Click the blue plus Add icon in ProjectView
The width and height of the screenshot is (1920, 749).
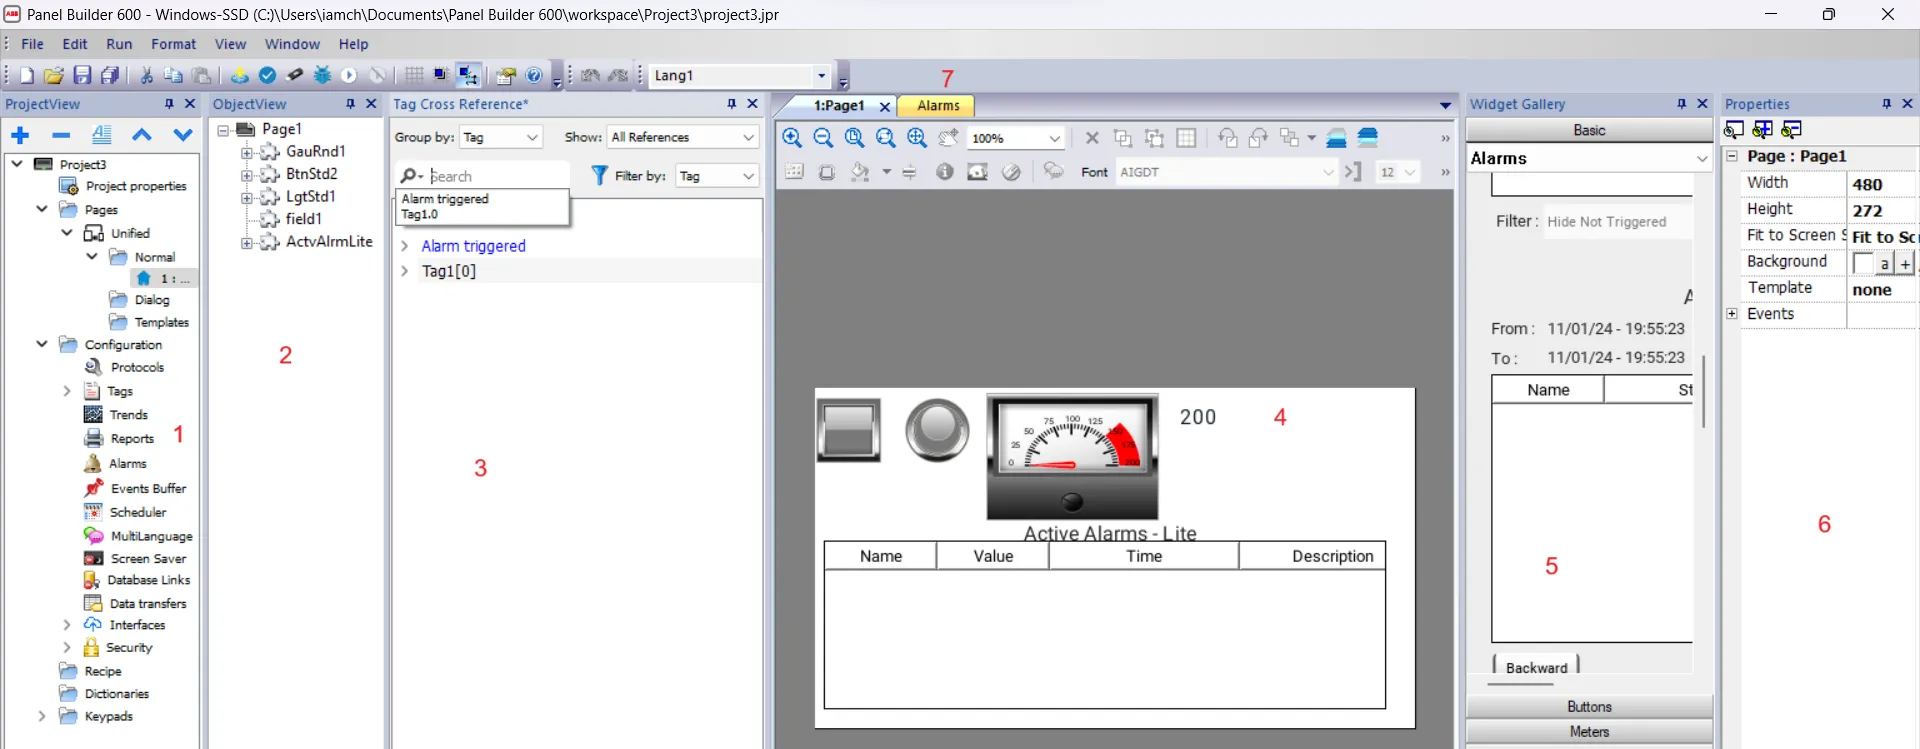(20, 135)
